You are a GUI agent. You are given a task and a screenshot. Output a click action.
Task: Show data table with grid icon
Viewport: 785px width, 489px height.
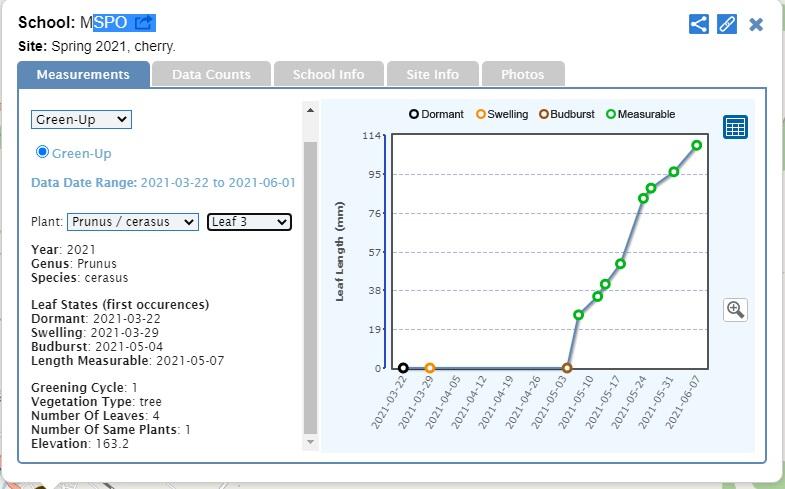click(x=735, y=127)
